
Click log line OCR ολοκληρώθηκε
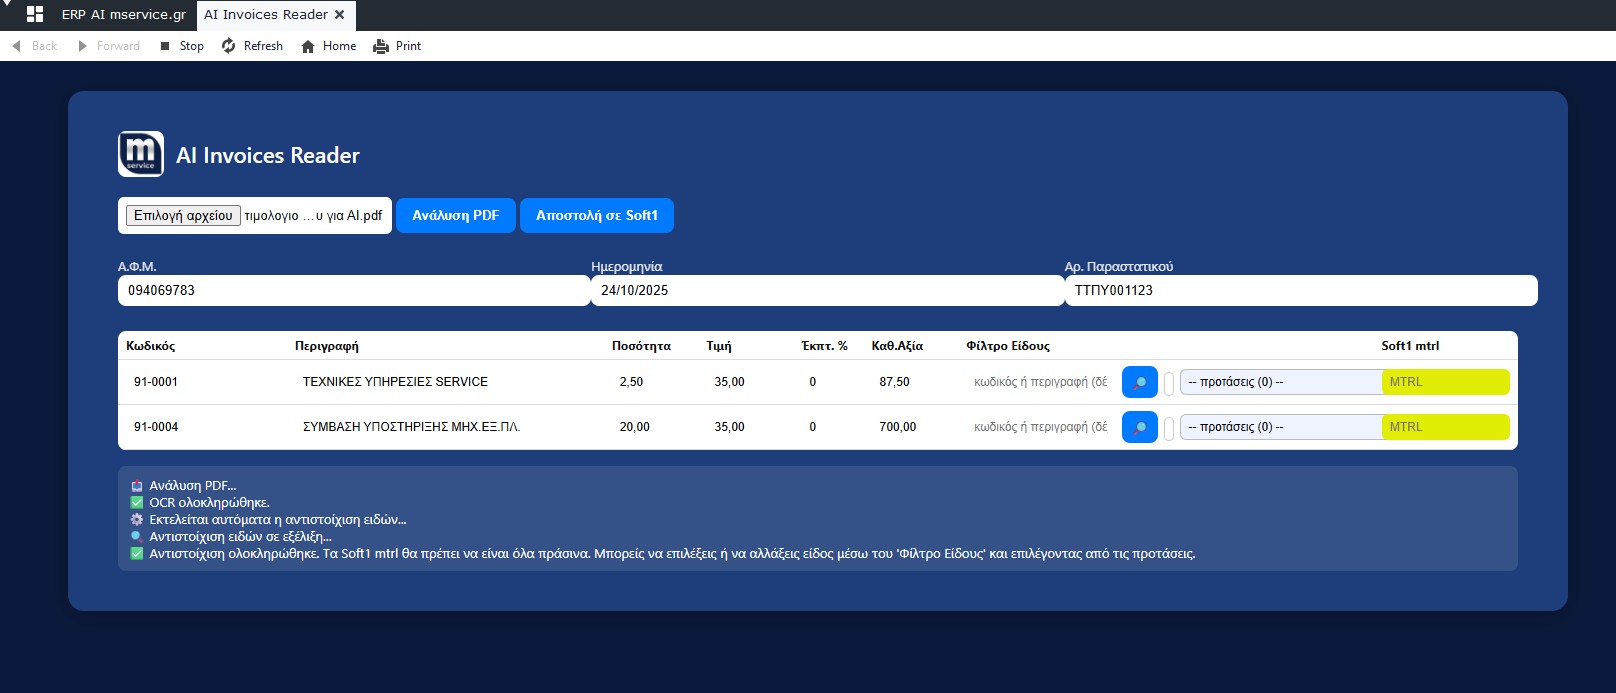point(209,503)
